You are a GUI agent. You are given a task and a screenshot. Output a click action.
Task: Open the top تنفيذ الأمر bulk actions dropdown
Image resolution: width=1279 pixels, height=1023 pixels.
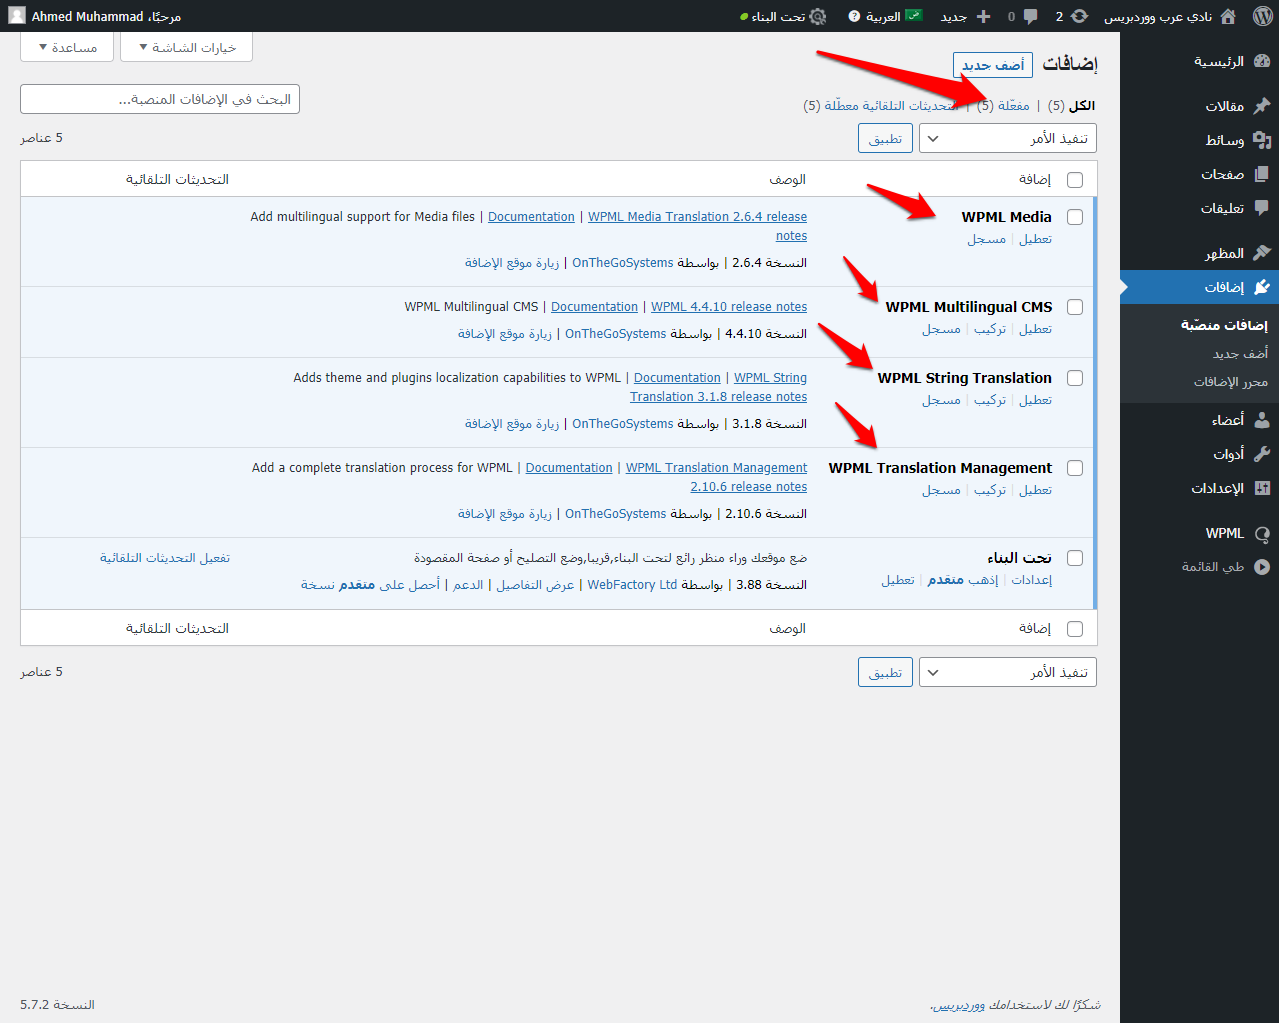(1007, 139)
